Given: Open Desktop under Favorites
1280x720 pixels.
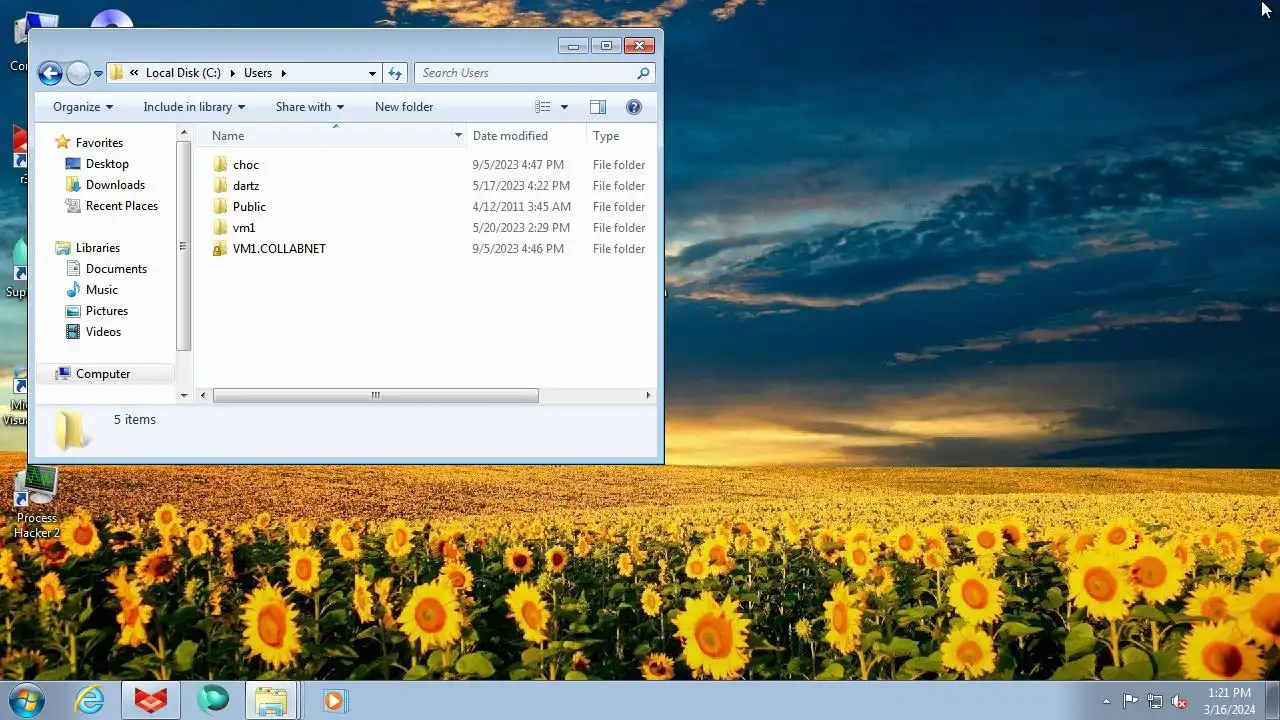Looking at the screenshot, I should pos(107,164).
